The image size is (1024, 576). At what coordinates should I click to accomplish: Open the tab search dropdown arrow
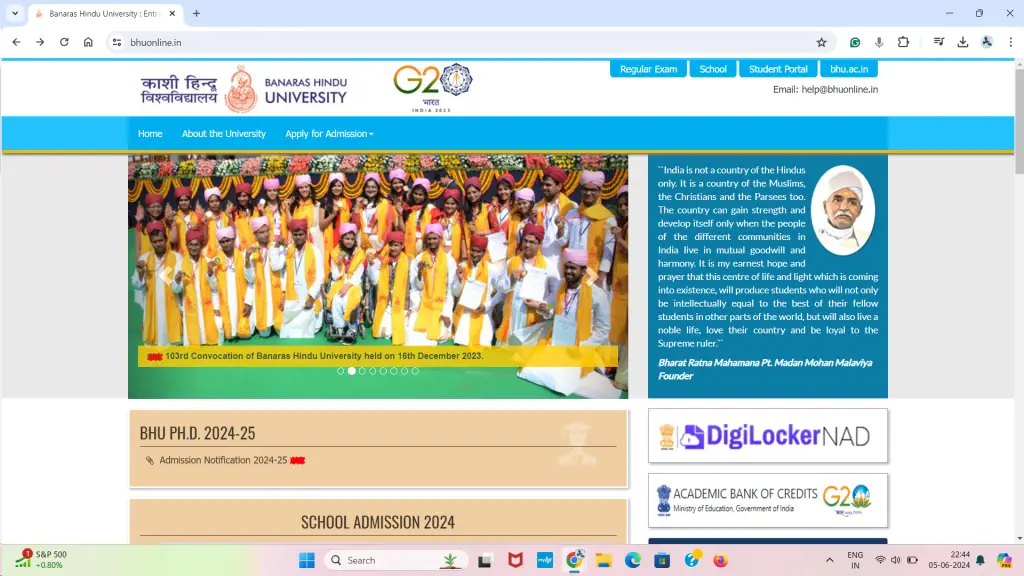pyautogui.click(x=15, y=13)
